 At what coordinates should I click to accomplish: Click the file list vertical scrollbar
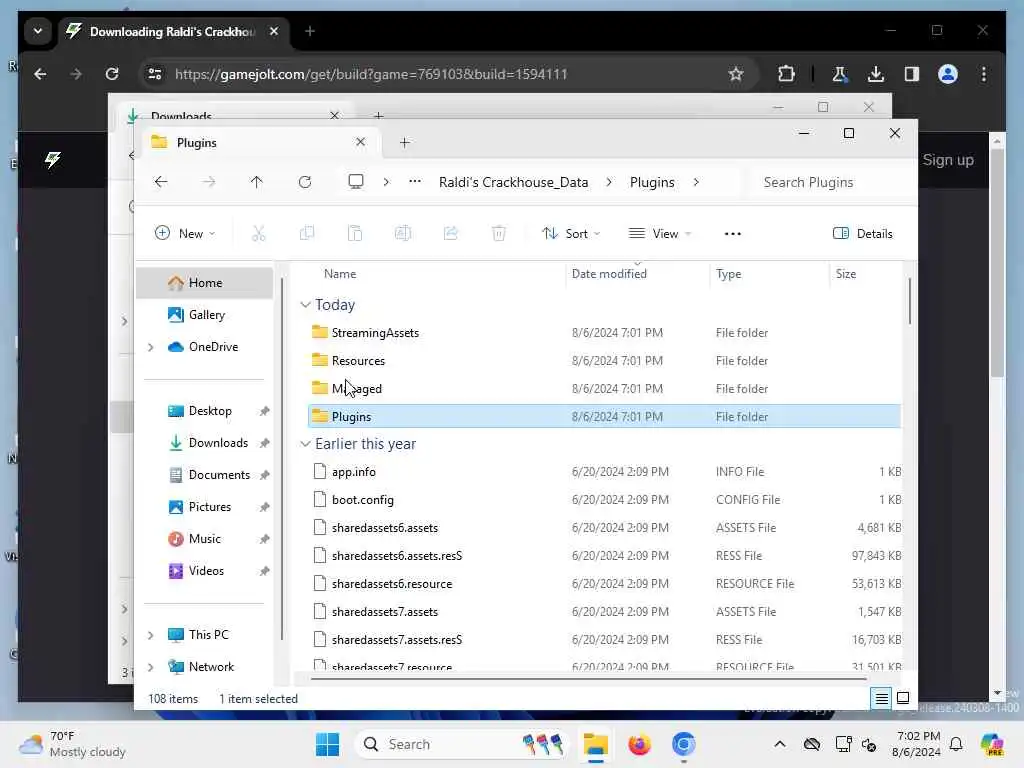pyautogui.click(x=909, y=300)
